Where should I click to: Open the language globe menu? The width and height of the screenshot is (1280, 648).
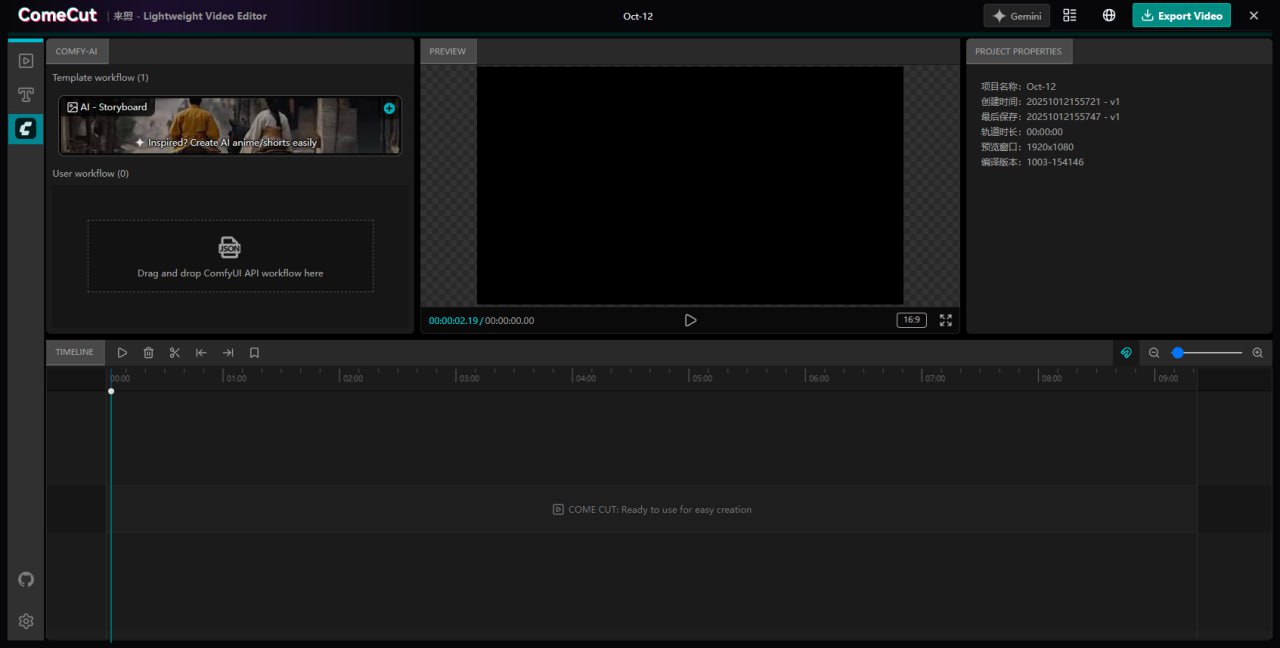click(x=1109, y=16)
